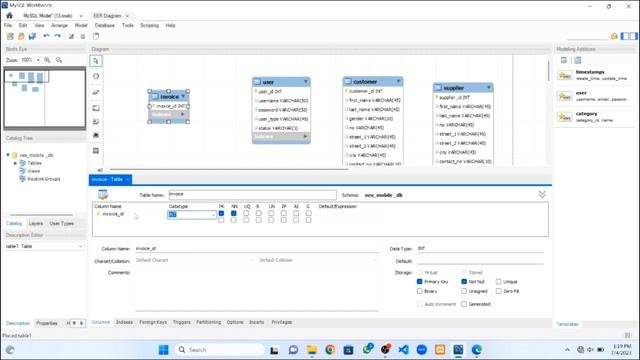Screen dimensions: 640x360
Task: Open the File menu
Action: click(8, 25)
